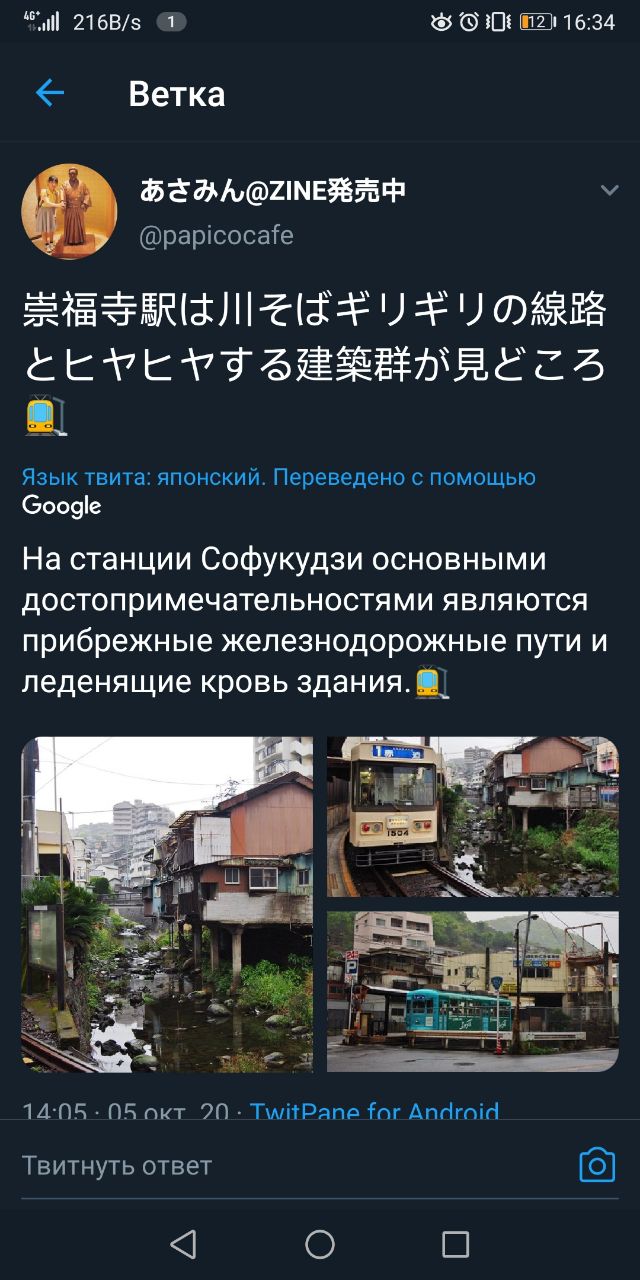
Task: Tap the alarm clock status icon
Action: (469, 21)
